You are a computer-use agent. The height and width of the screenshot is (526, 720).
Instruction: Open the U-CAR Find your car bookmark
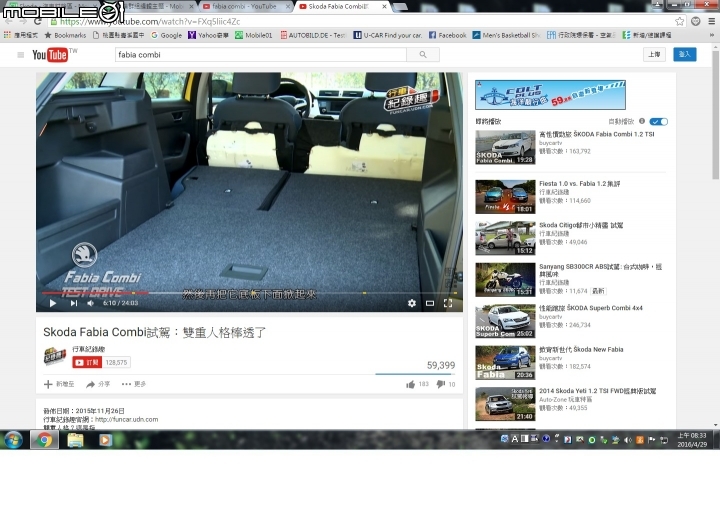click(388, 35)
